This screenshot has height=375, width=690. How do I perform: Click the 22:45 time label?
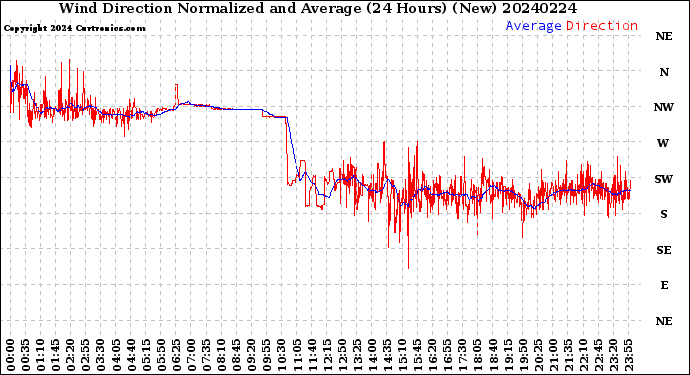598,355
